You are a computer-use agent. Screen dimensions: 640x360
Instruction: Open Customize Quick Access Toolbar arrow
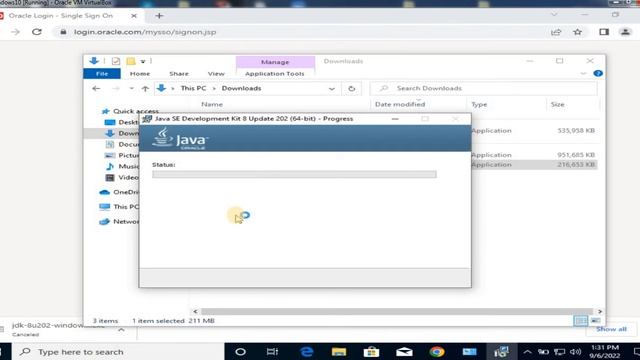(x=143, y=61)
